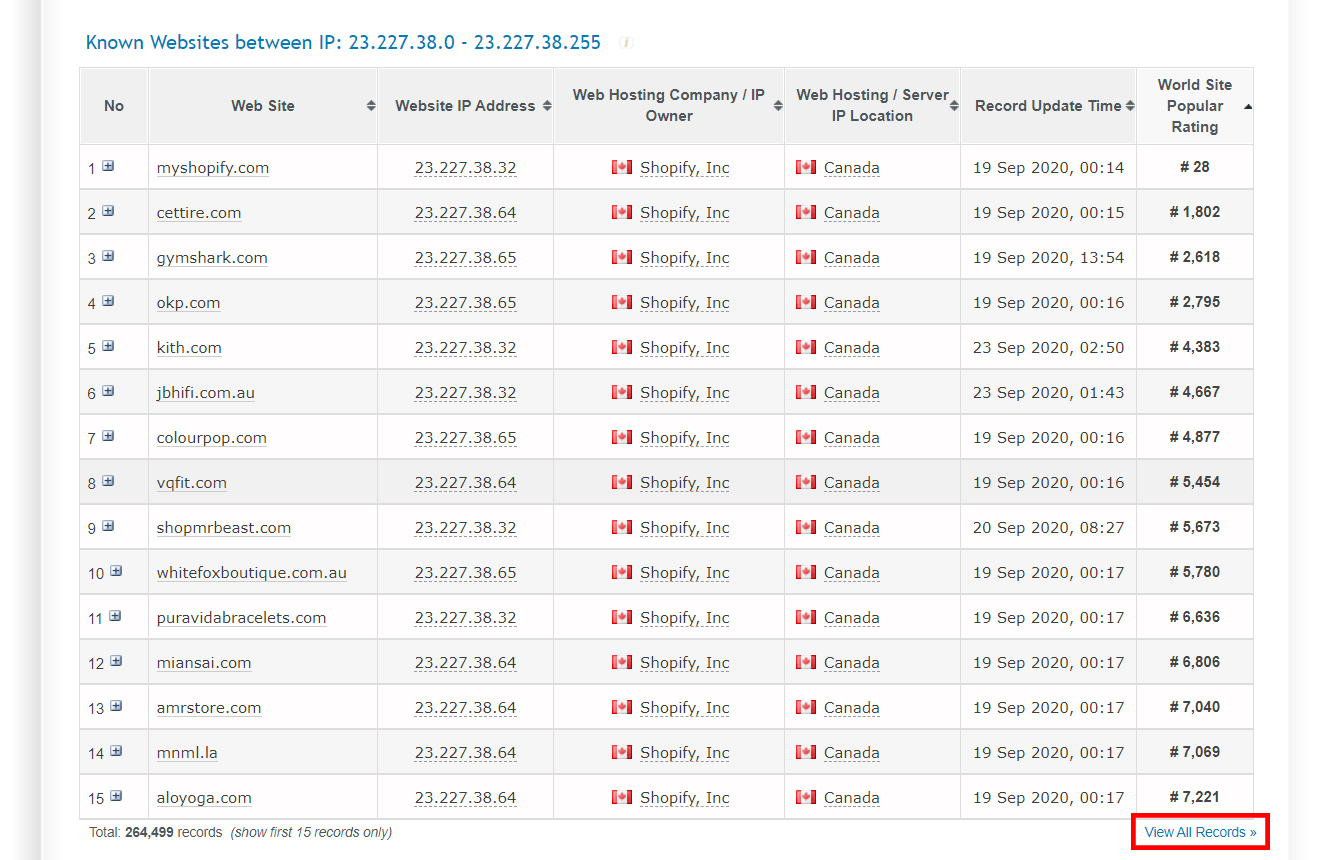Screen dimensions: 1328x860
Task: Click IP 23.227.38.65 in whitefoxboutique.com.au row
Action: point(466,573)
